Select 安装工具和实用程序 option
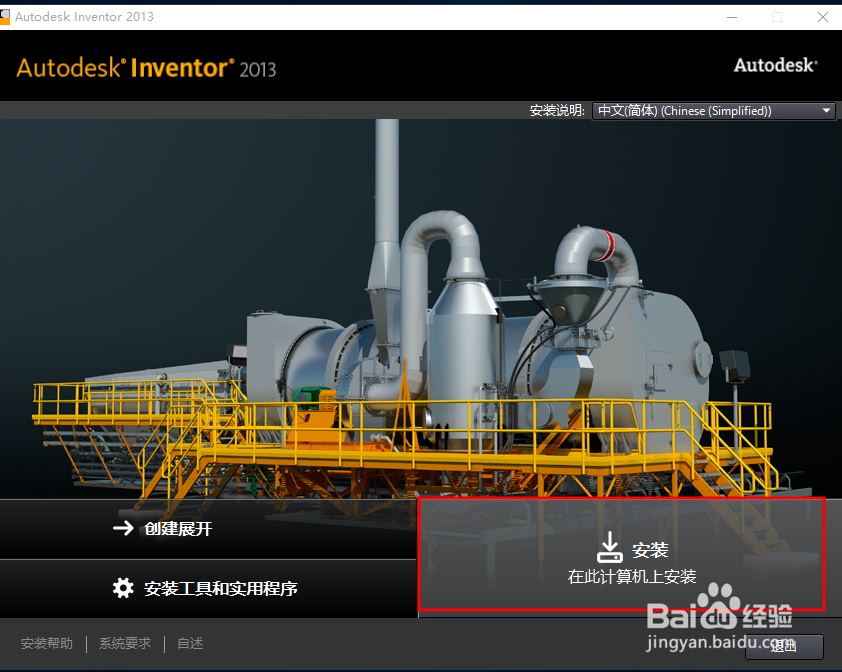Screen dimensions: 842x672 click(x=208, y=589)
